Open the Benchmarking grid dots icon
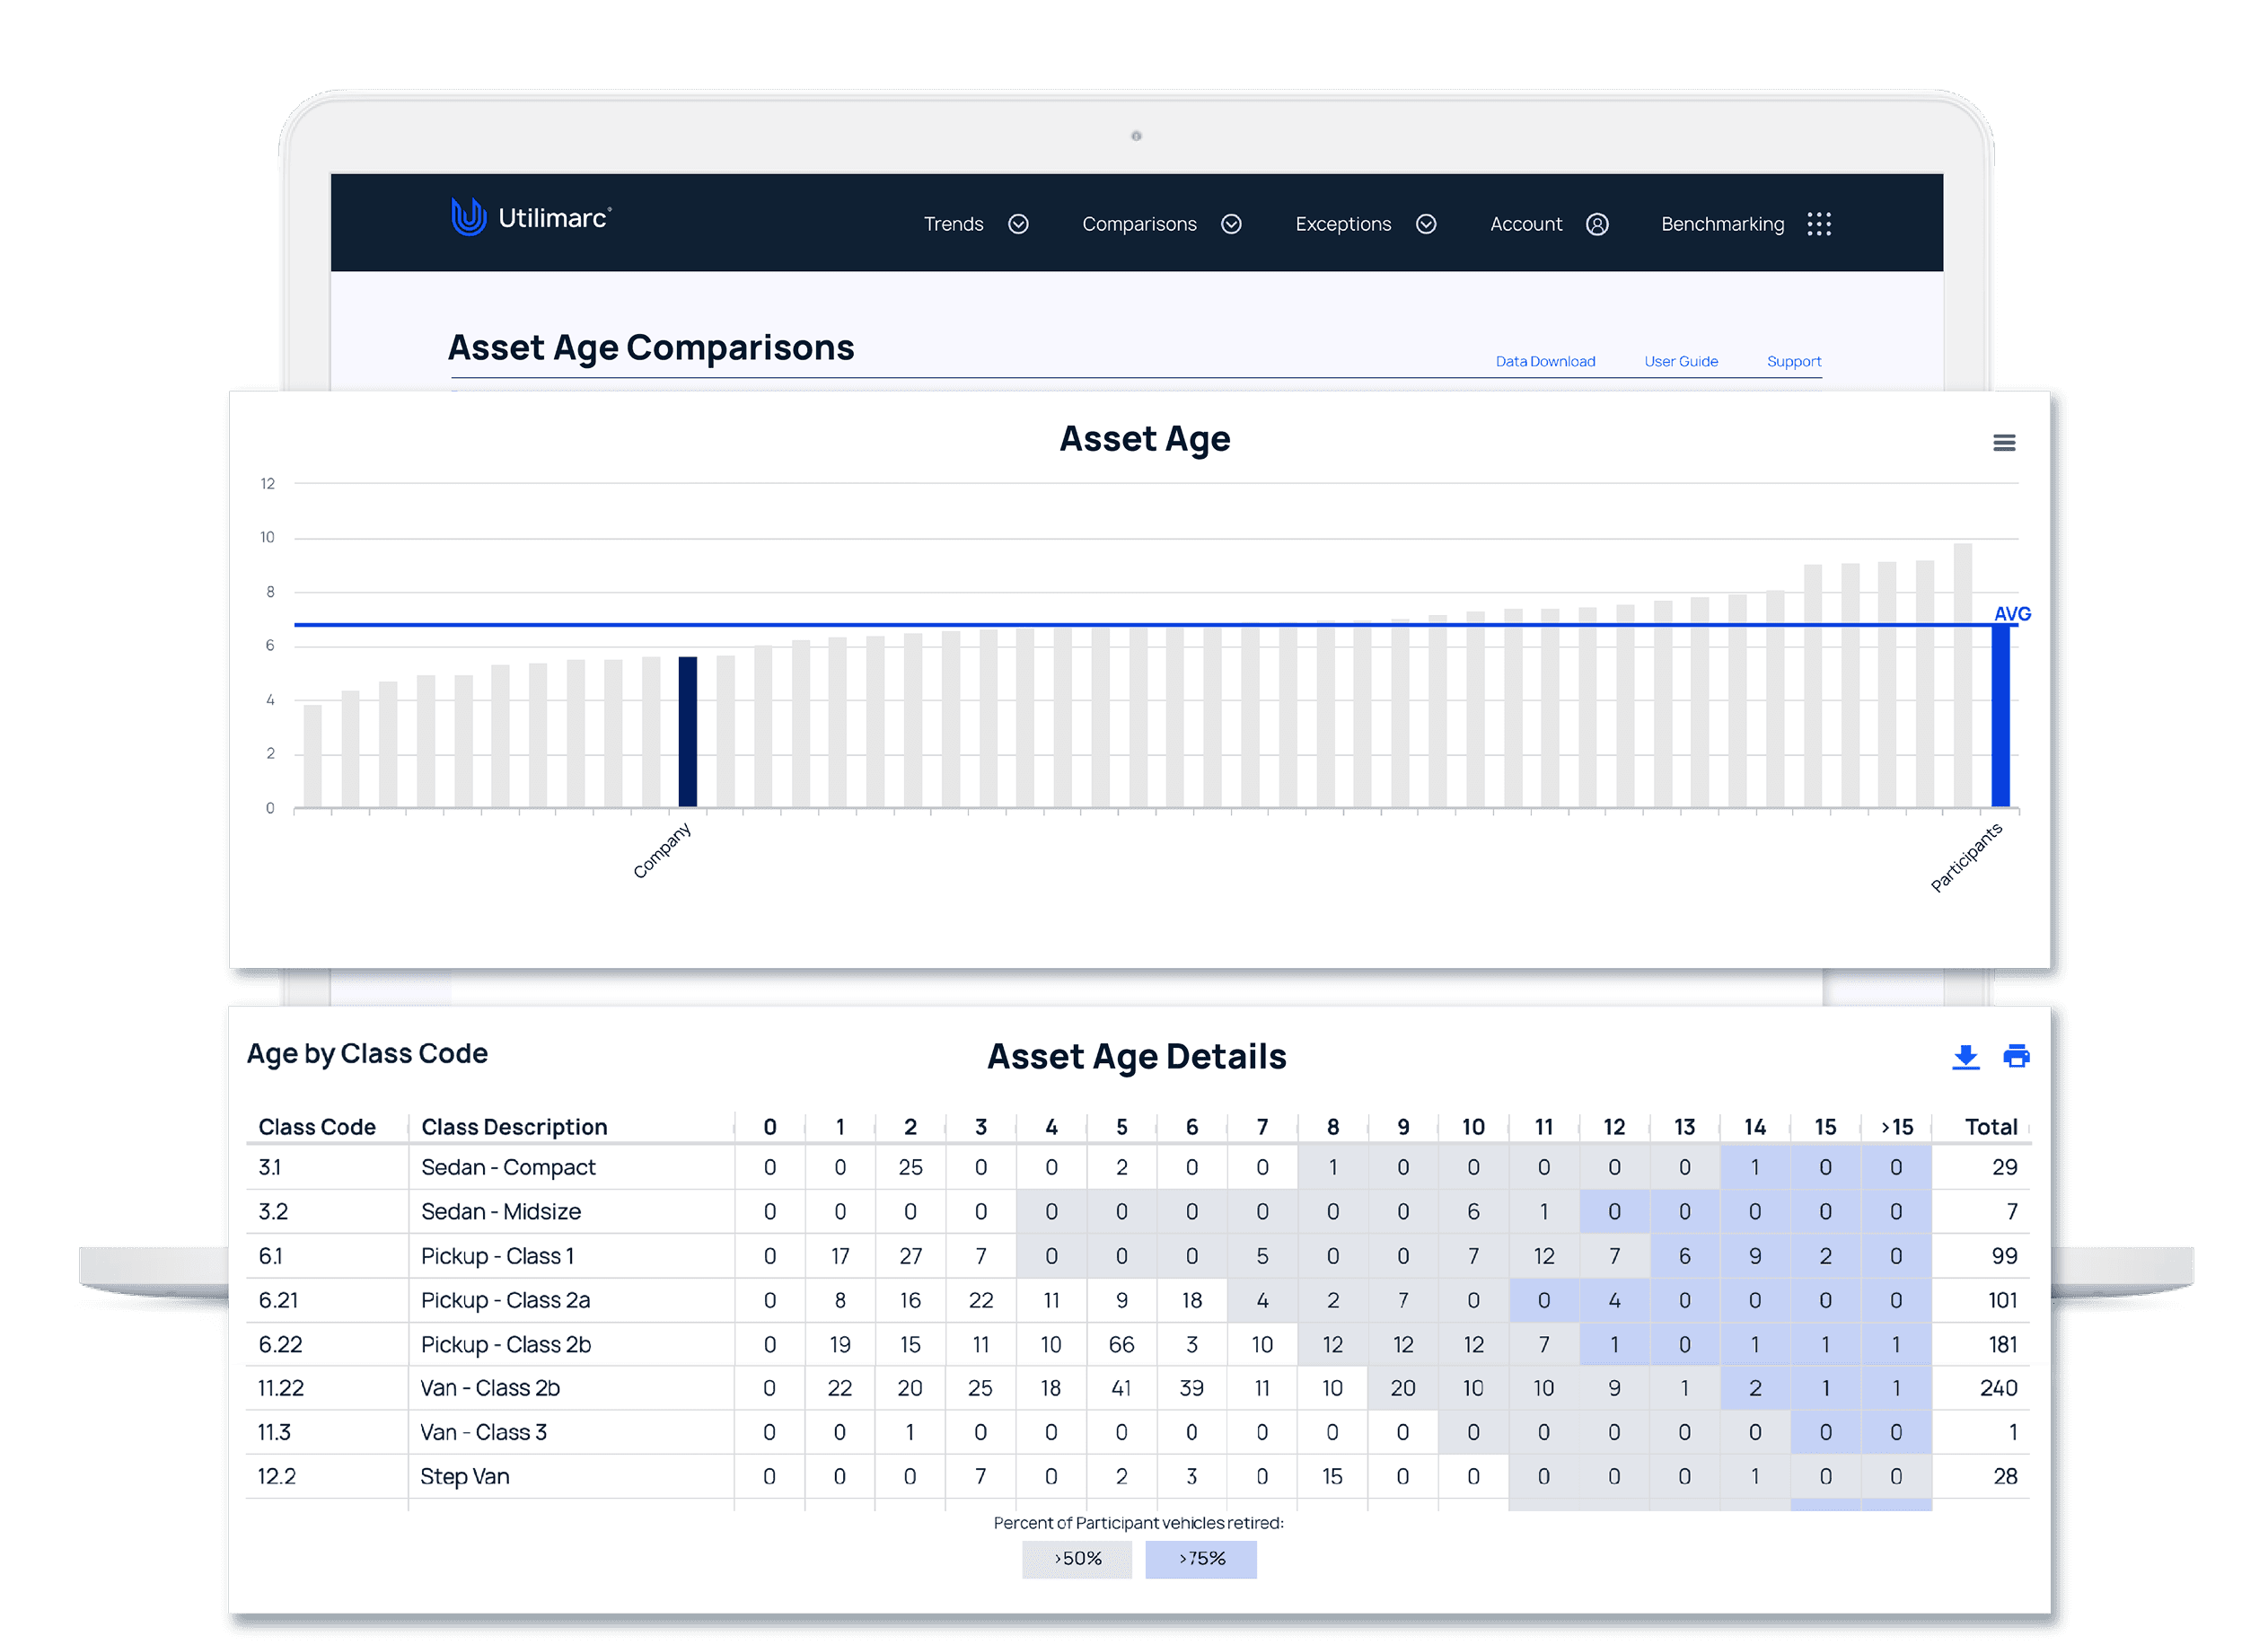Viewport: 2268px width, 1645px height. [1818, 224]
